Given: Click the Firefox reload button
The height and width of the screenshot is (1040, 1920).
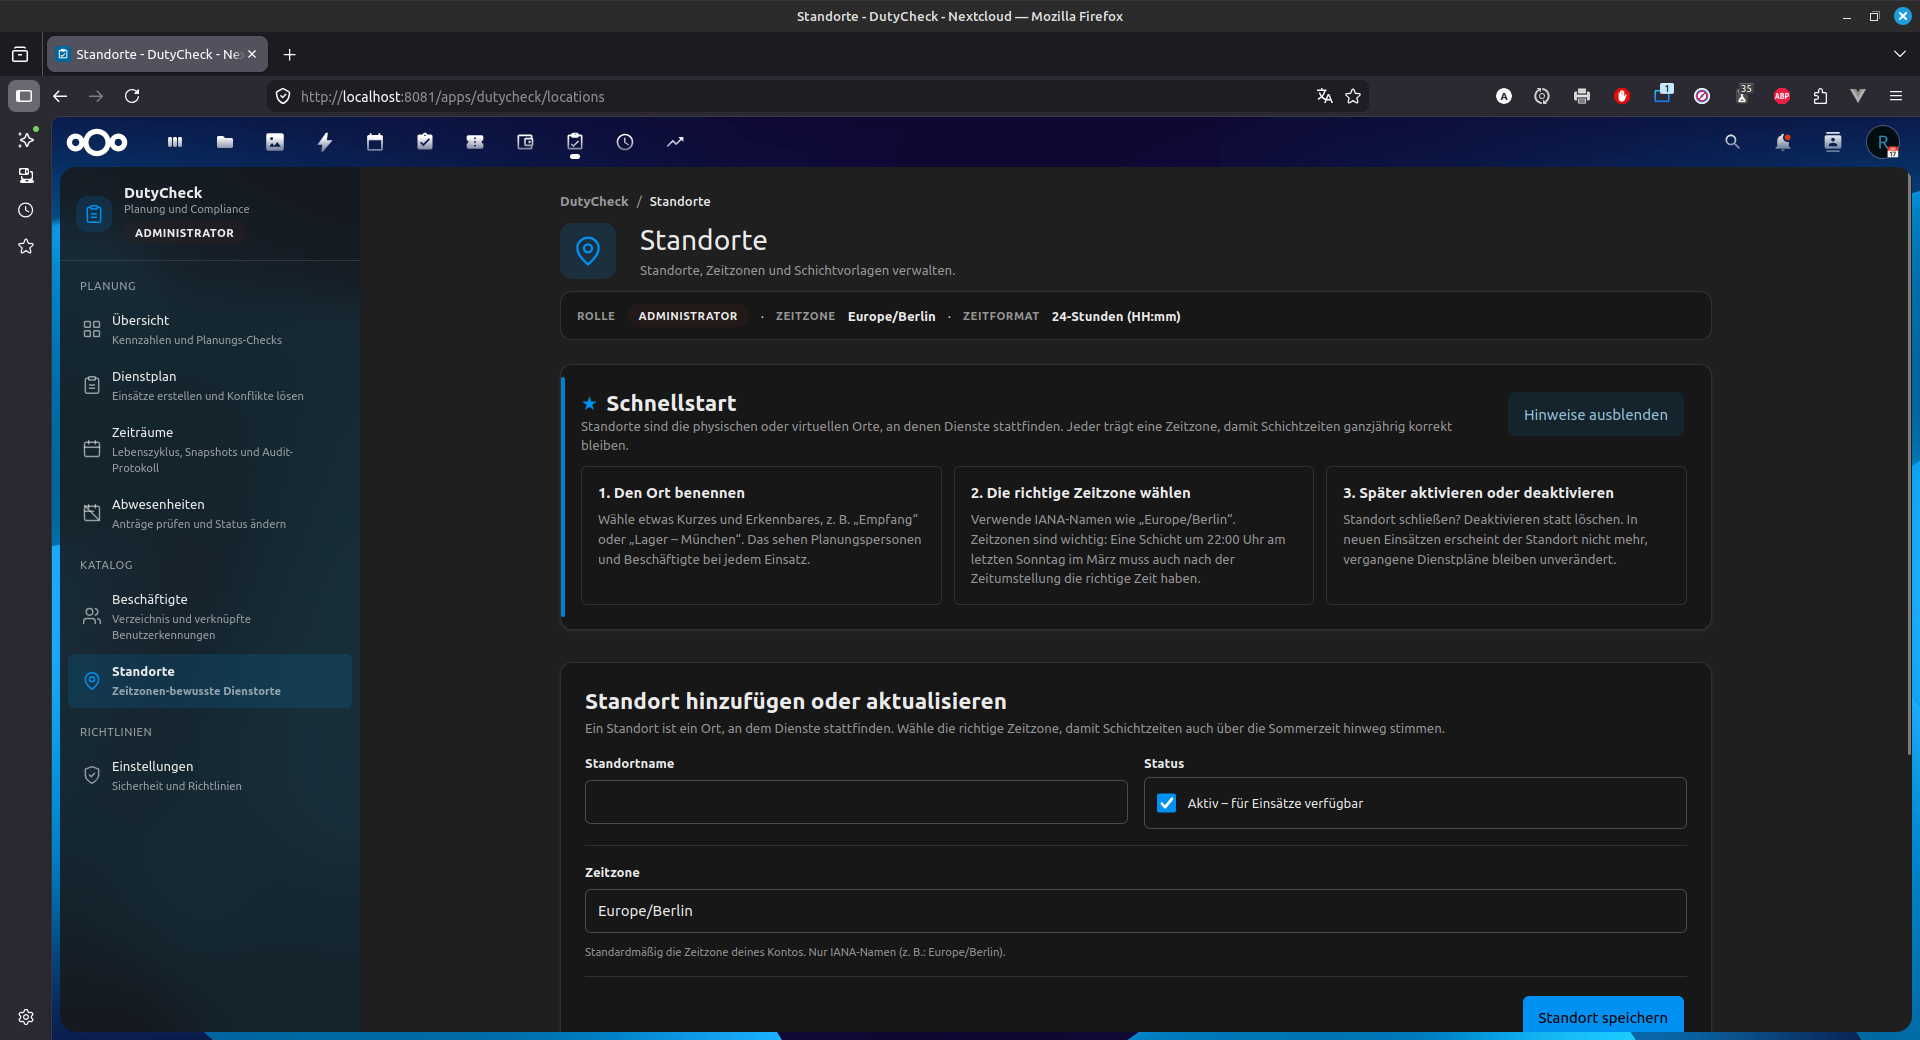Looking at the screenshot, I should pyautogui.click(x=132, y=96).
